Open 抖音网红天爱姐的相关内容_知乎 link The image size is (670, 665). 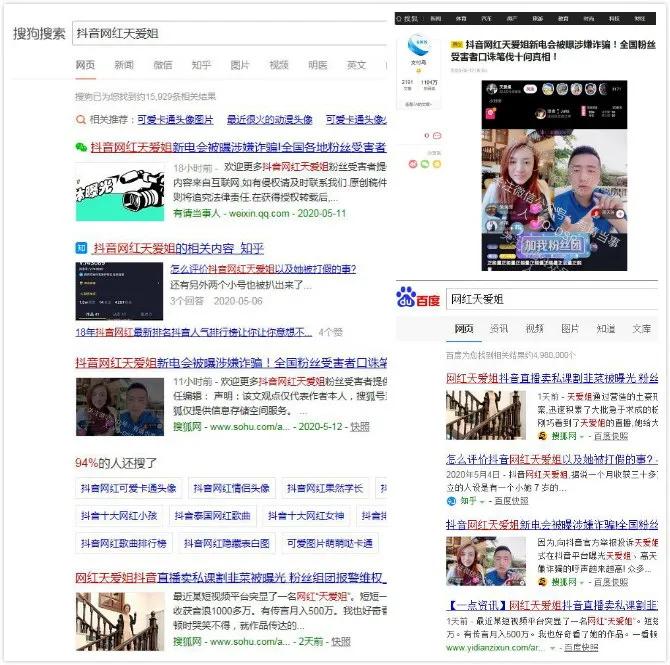[x=179, y=248]
